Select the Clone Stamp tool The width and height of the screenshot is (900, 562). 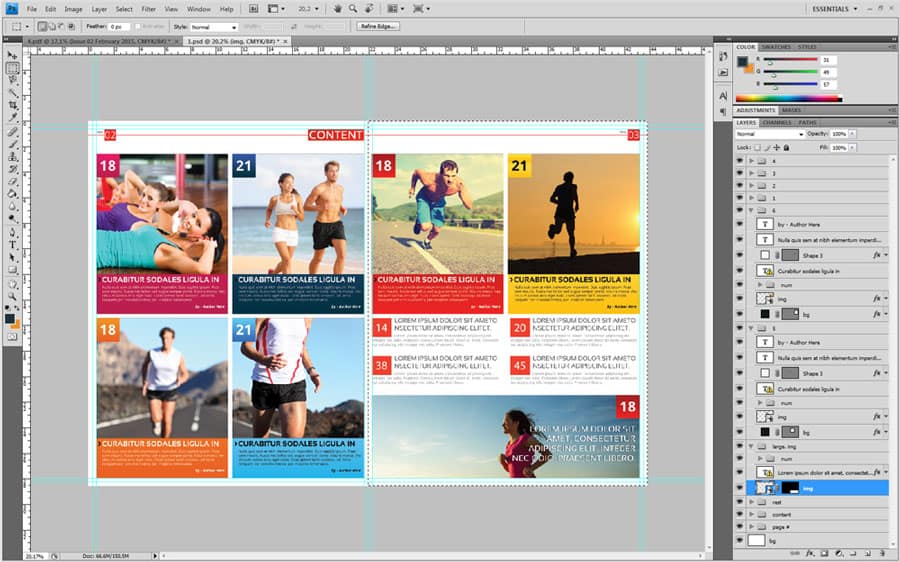click(12, 157)
